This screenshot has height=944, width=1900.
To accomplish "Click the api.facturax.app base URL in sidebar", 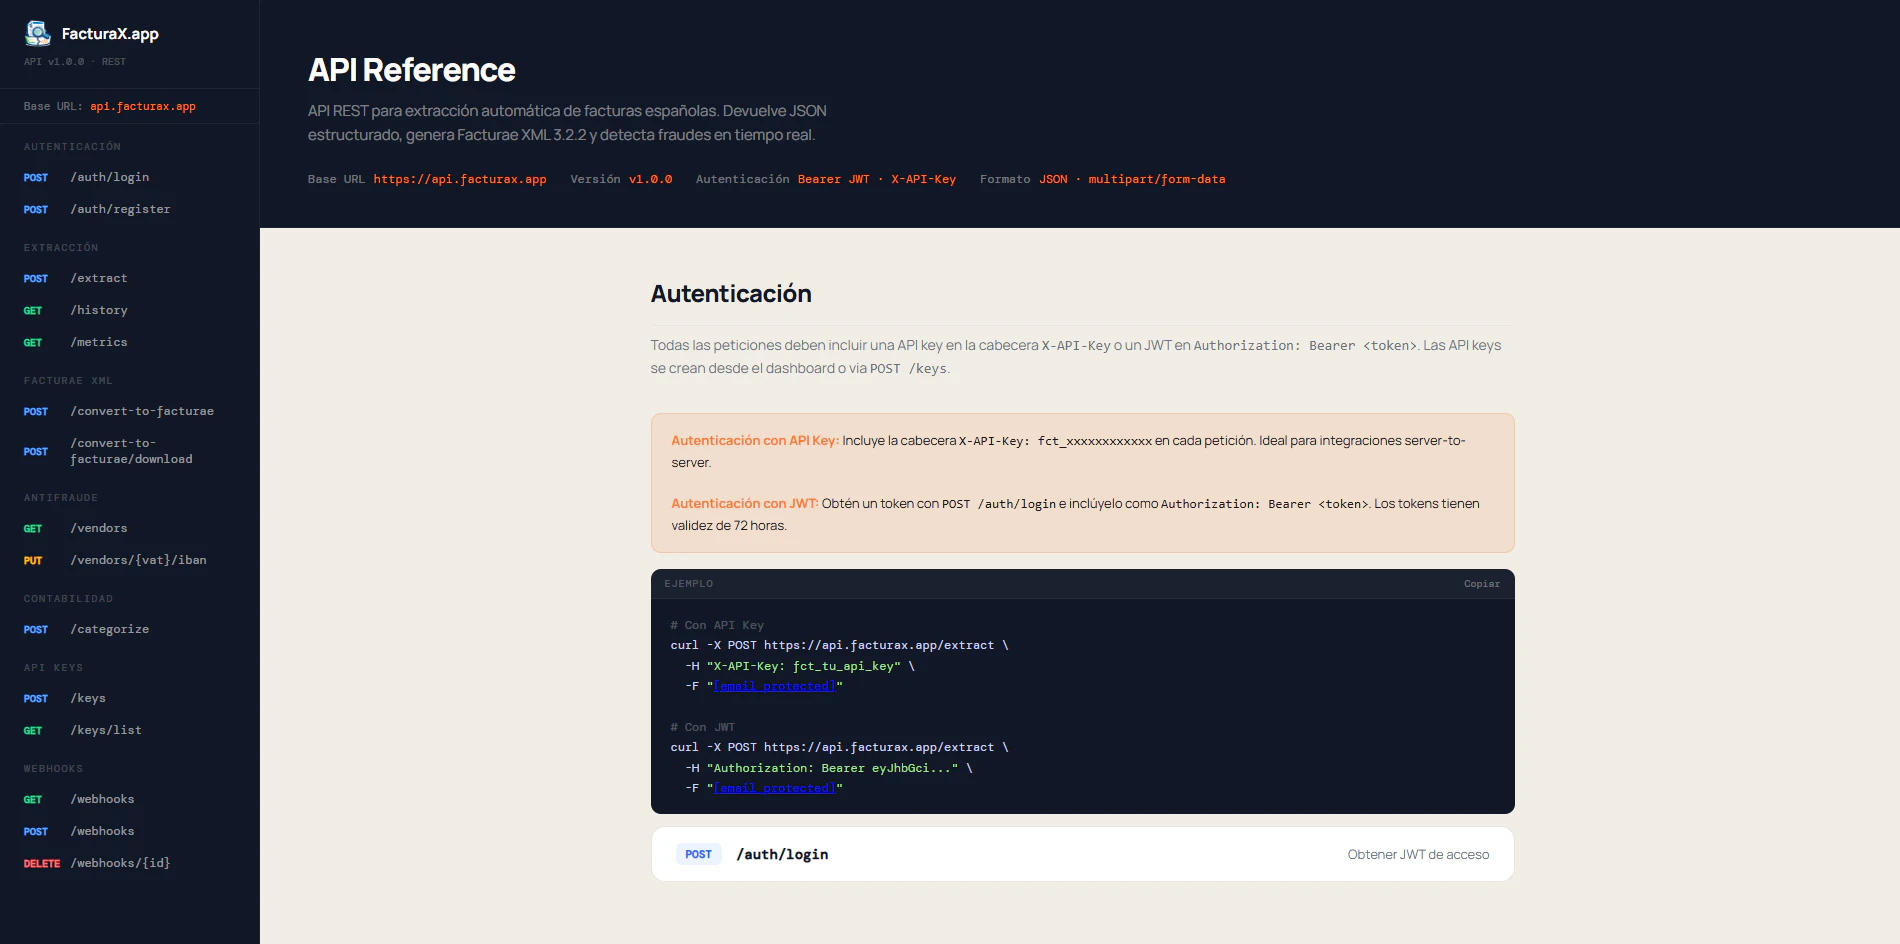I will click(x=143, y=106).
